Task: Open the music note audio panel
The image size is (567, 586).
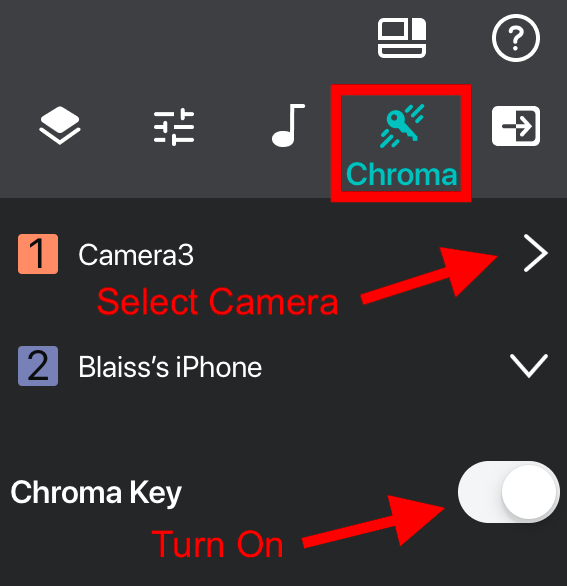Action: tap(288, 125)
